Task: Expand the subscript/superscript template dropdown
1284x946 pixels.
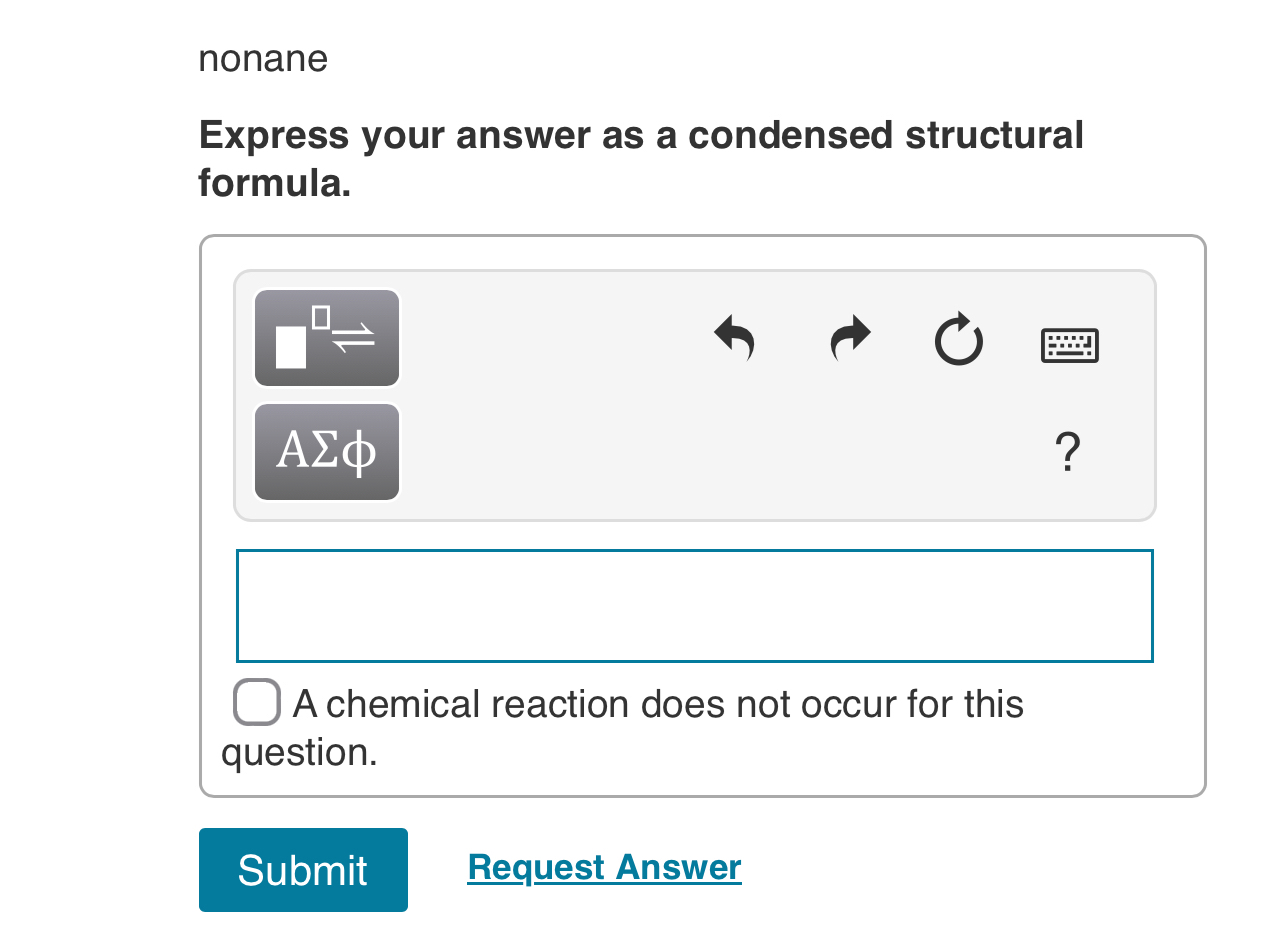Action: tap(327, 338)
